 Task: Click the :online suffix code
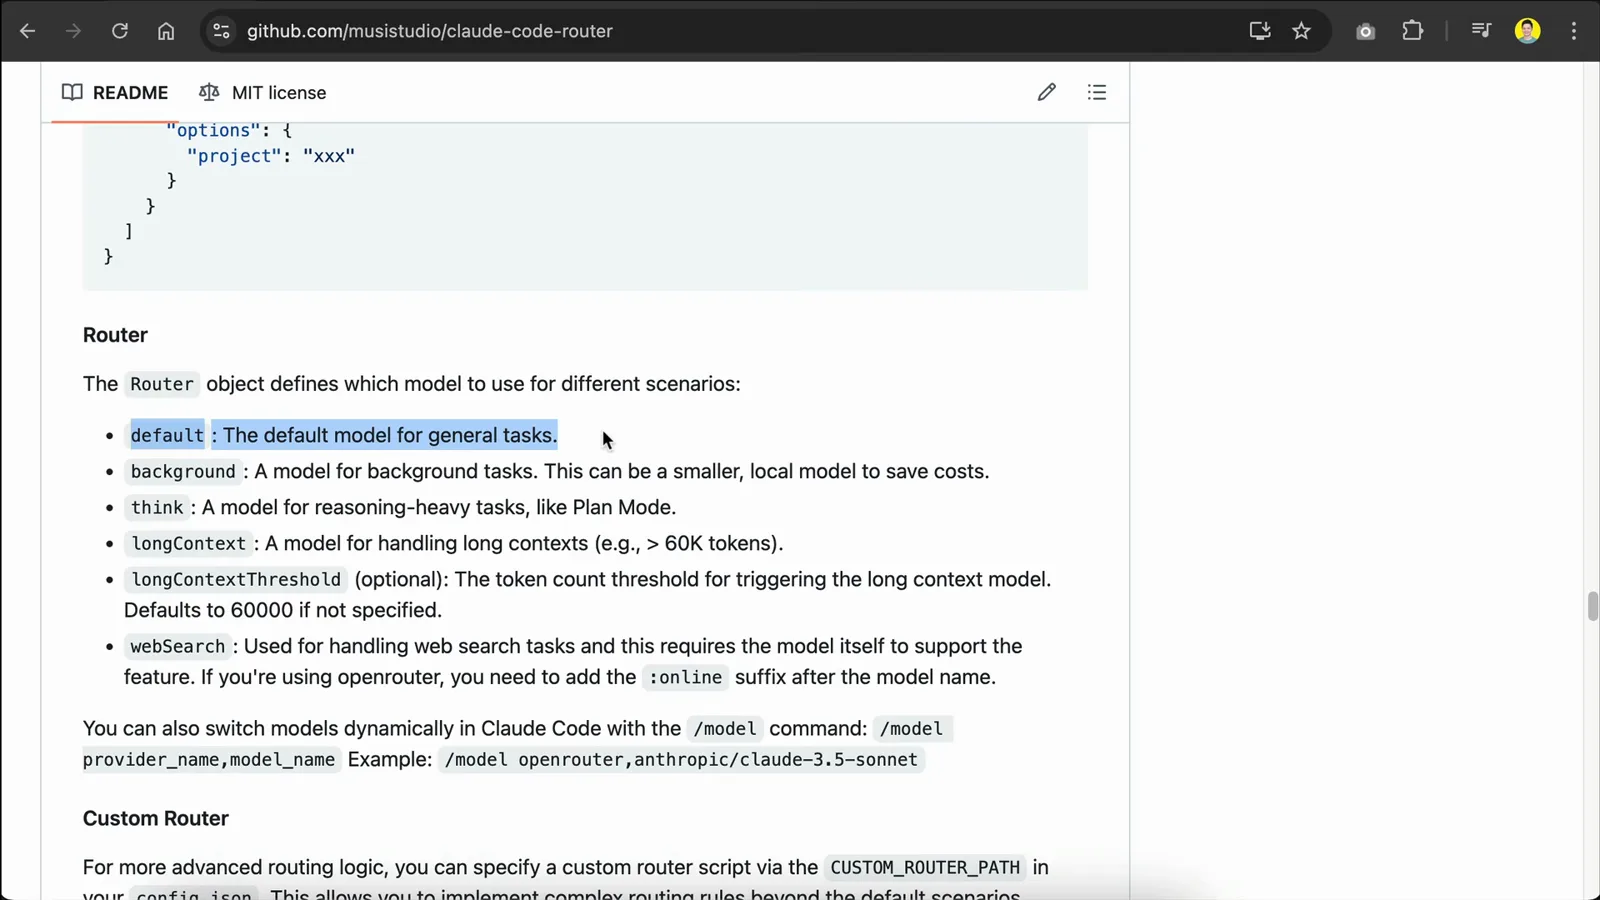point(685,677)
